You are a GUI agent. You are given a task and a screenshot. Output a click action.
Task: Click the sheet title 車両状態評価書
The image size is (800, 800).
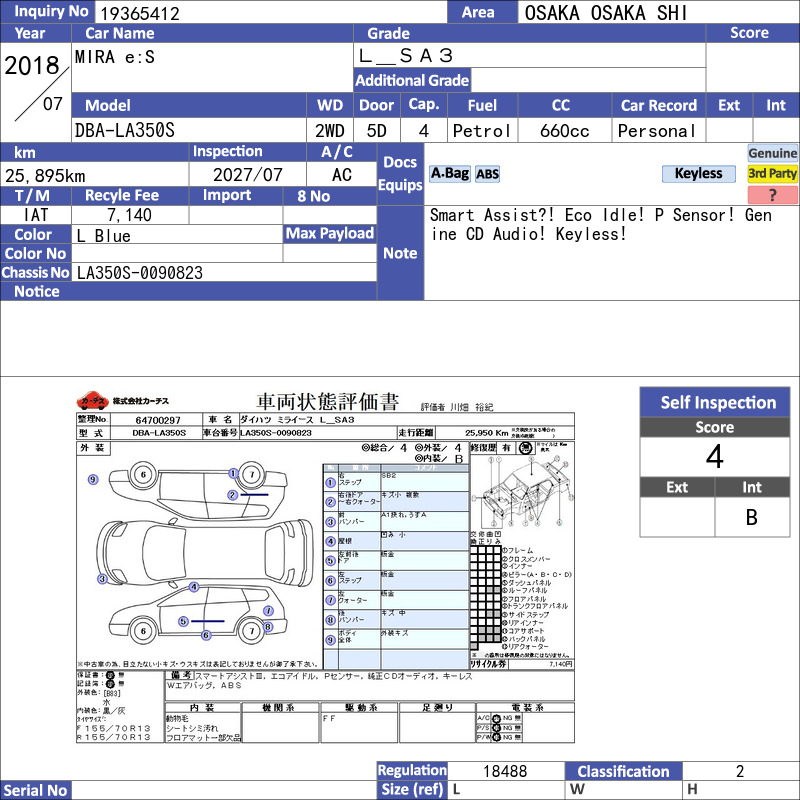pyautogui.click(x=328, y=402)
